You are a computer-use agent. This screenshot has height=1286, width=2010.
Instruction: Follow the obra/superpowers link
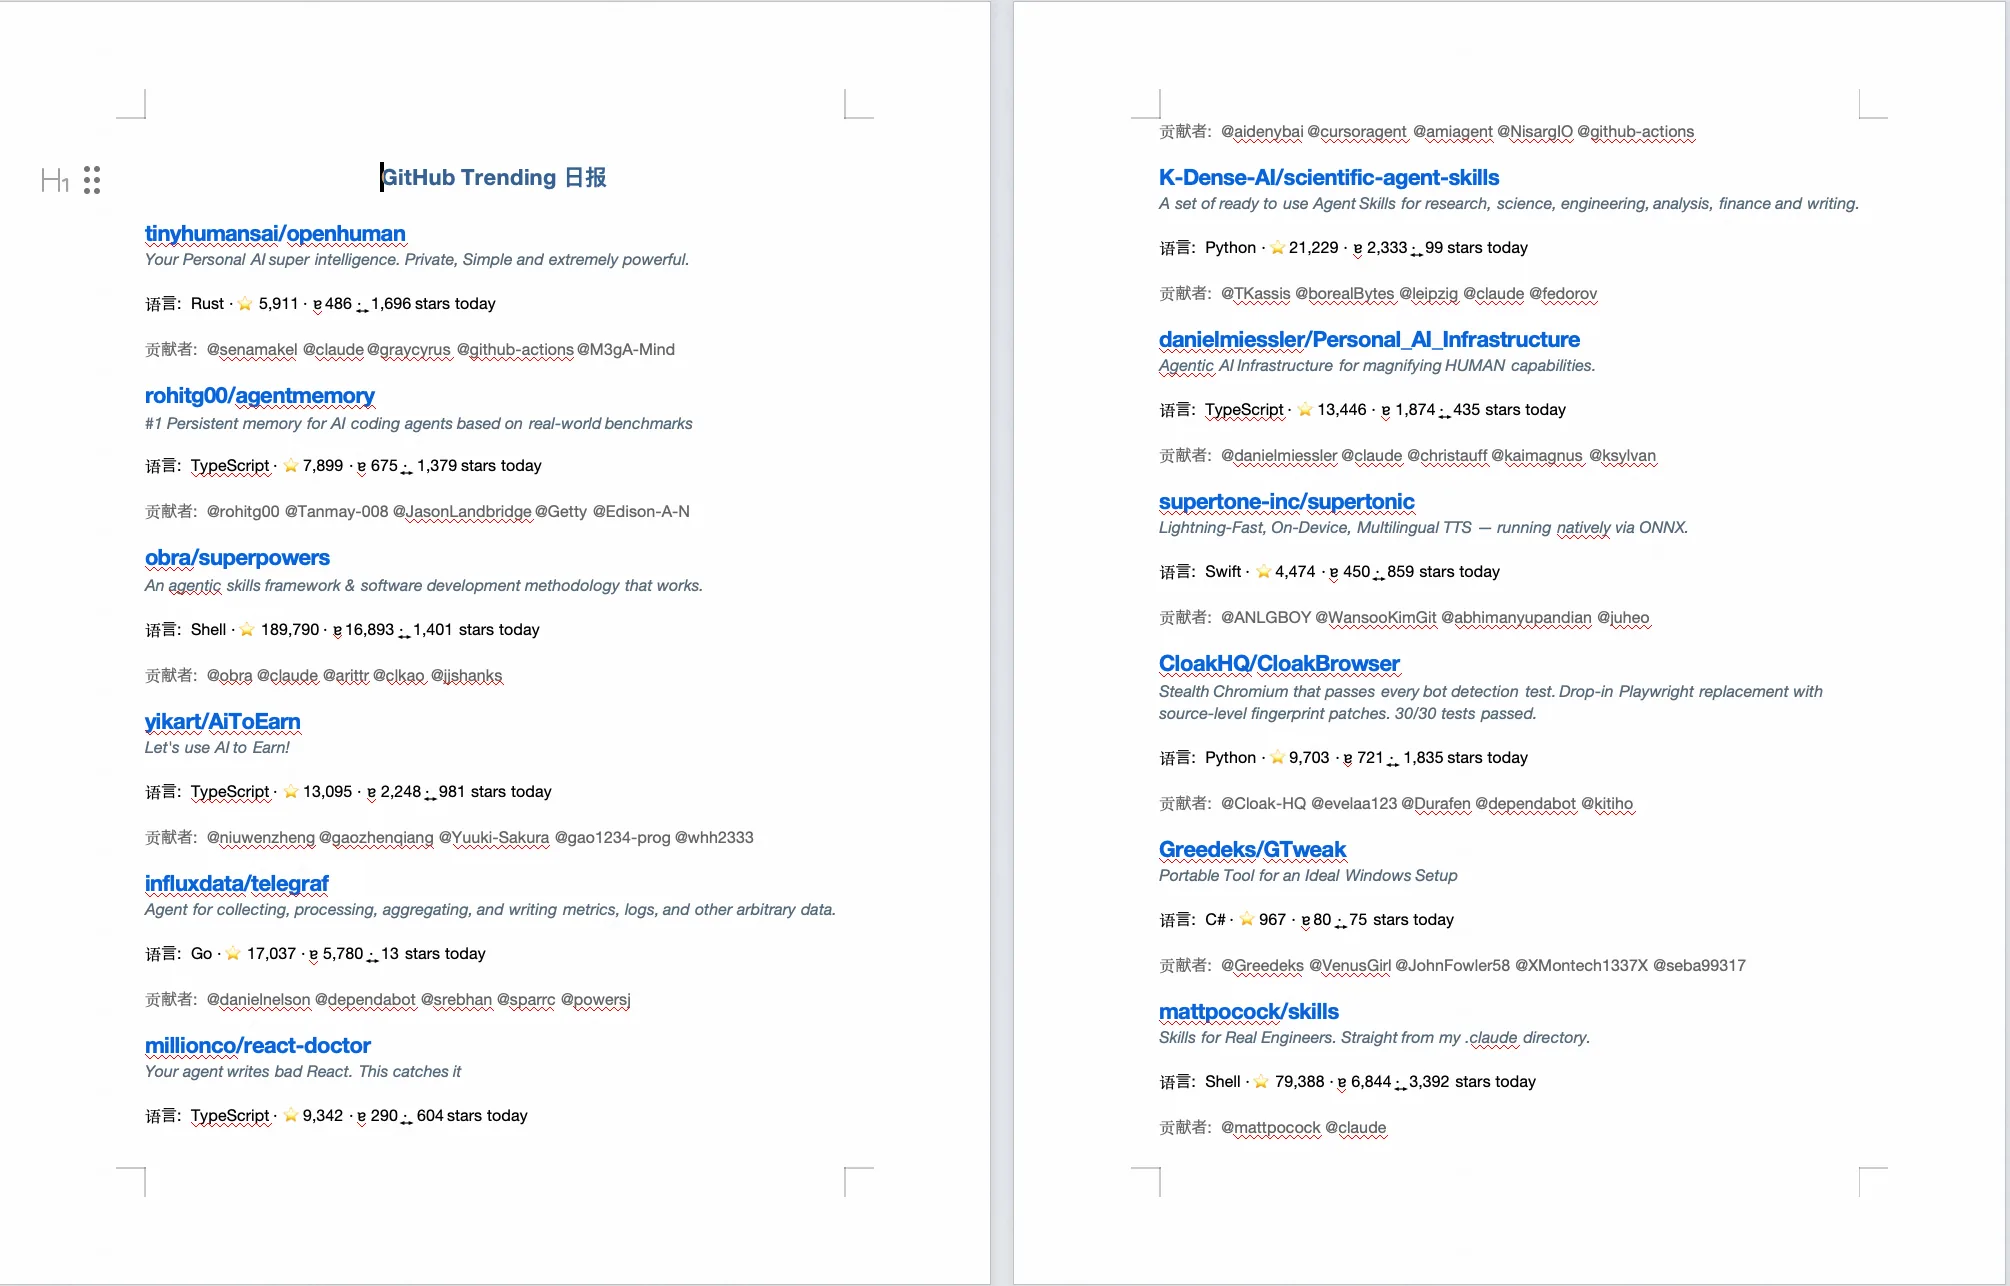click(x=237, y=557)
